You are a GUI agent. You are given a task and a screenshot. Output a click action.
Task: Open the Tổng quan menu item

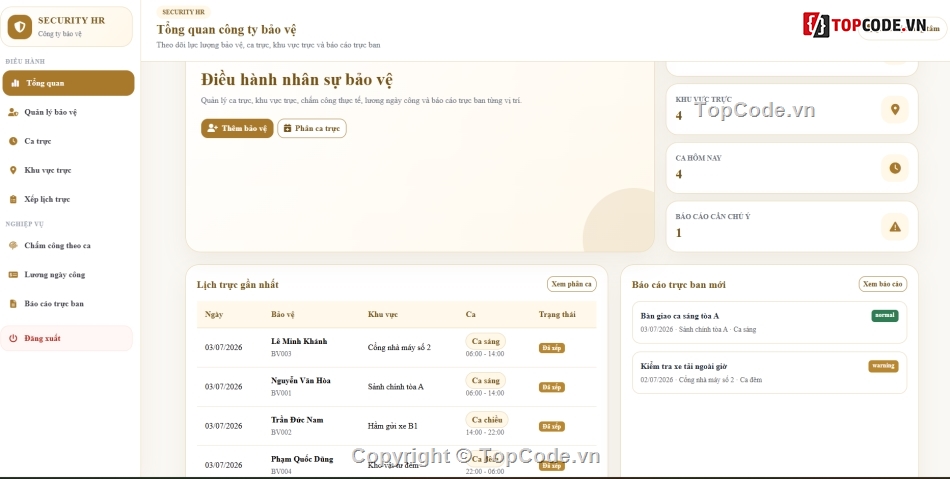click(x=68, y=83)
